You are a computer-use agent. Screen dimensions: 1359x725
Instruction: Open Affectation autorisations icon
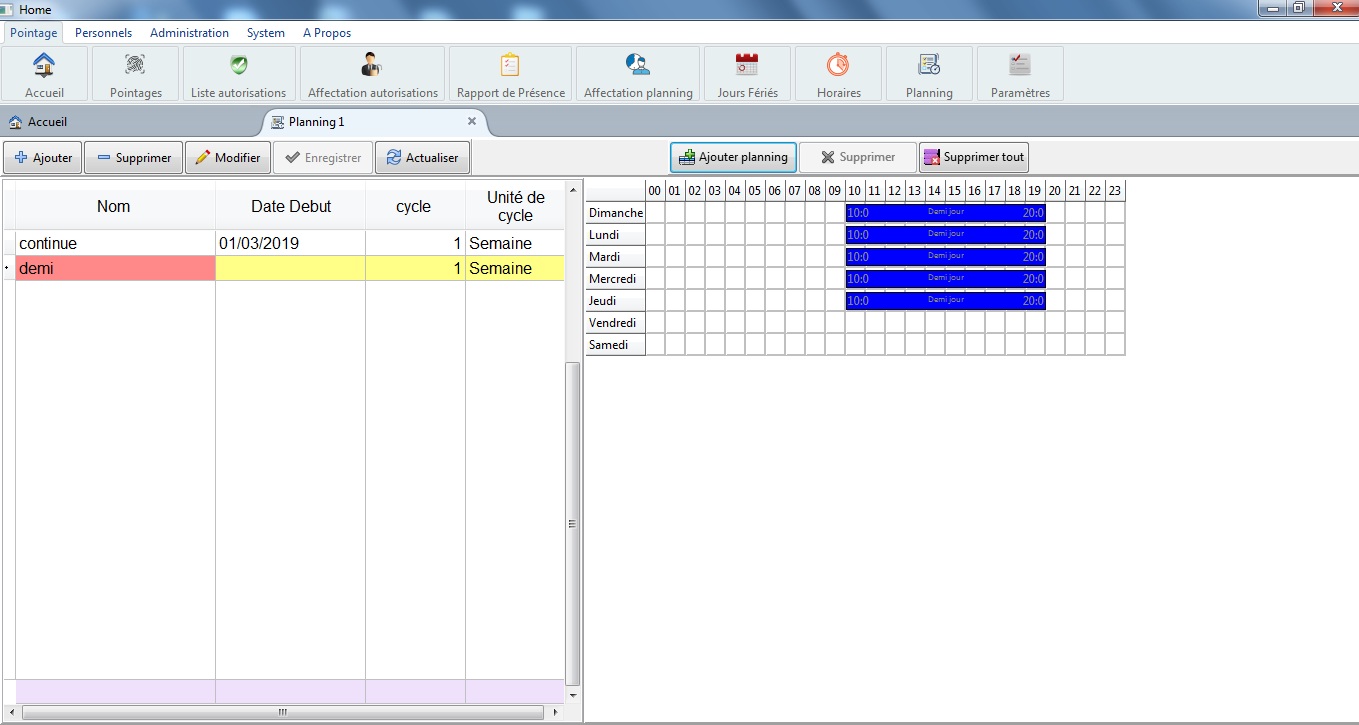coord(372,66)
